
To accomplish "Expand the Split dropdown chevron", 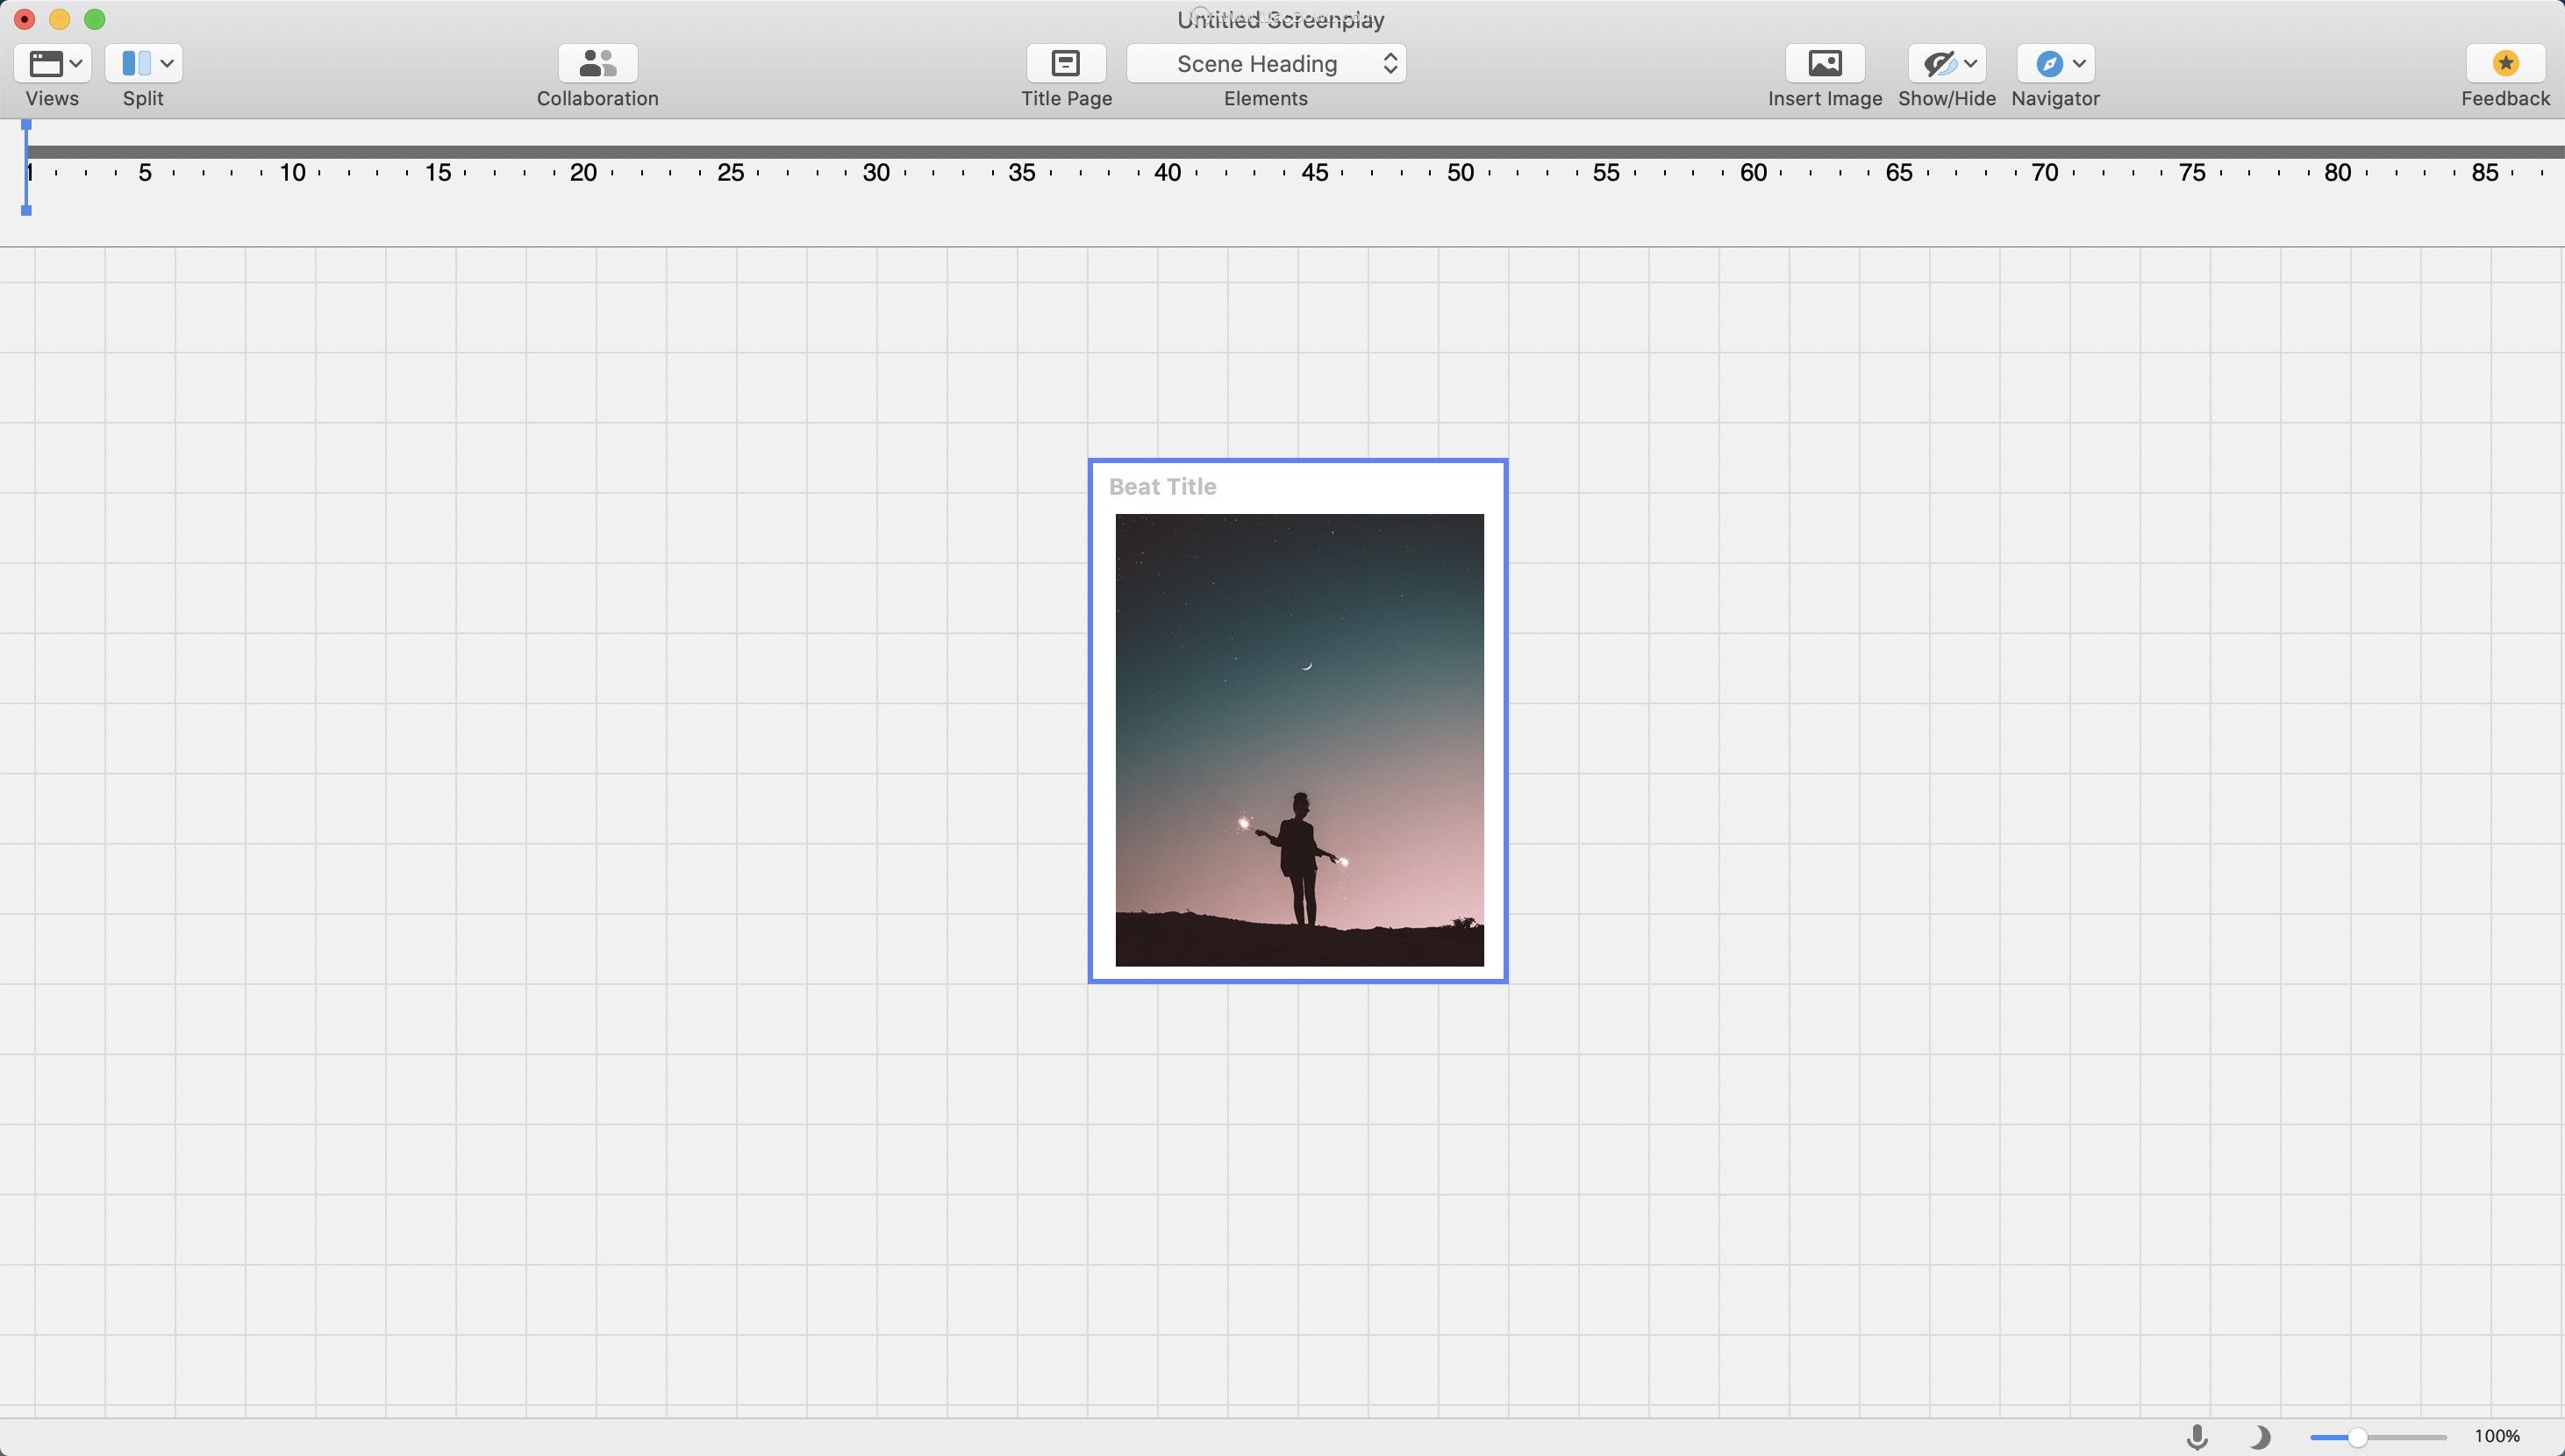I will pyautogui.click(x=168, y=63).
